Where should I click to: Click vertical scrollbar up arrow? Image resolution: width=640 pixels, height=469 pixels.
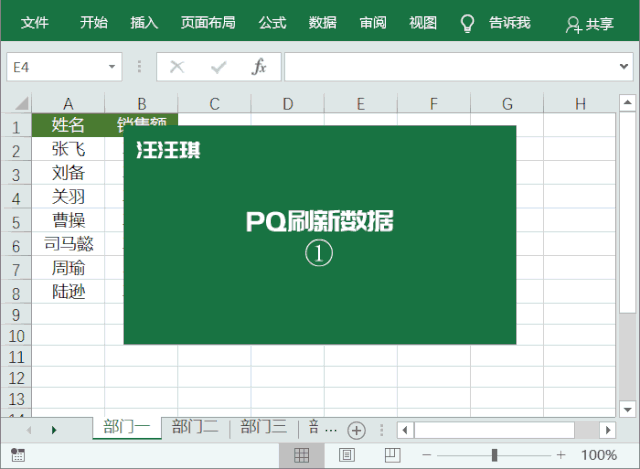click(627, 102)
